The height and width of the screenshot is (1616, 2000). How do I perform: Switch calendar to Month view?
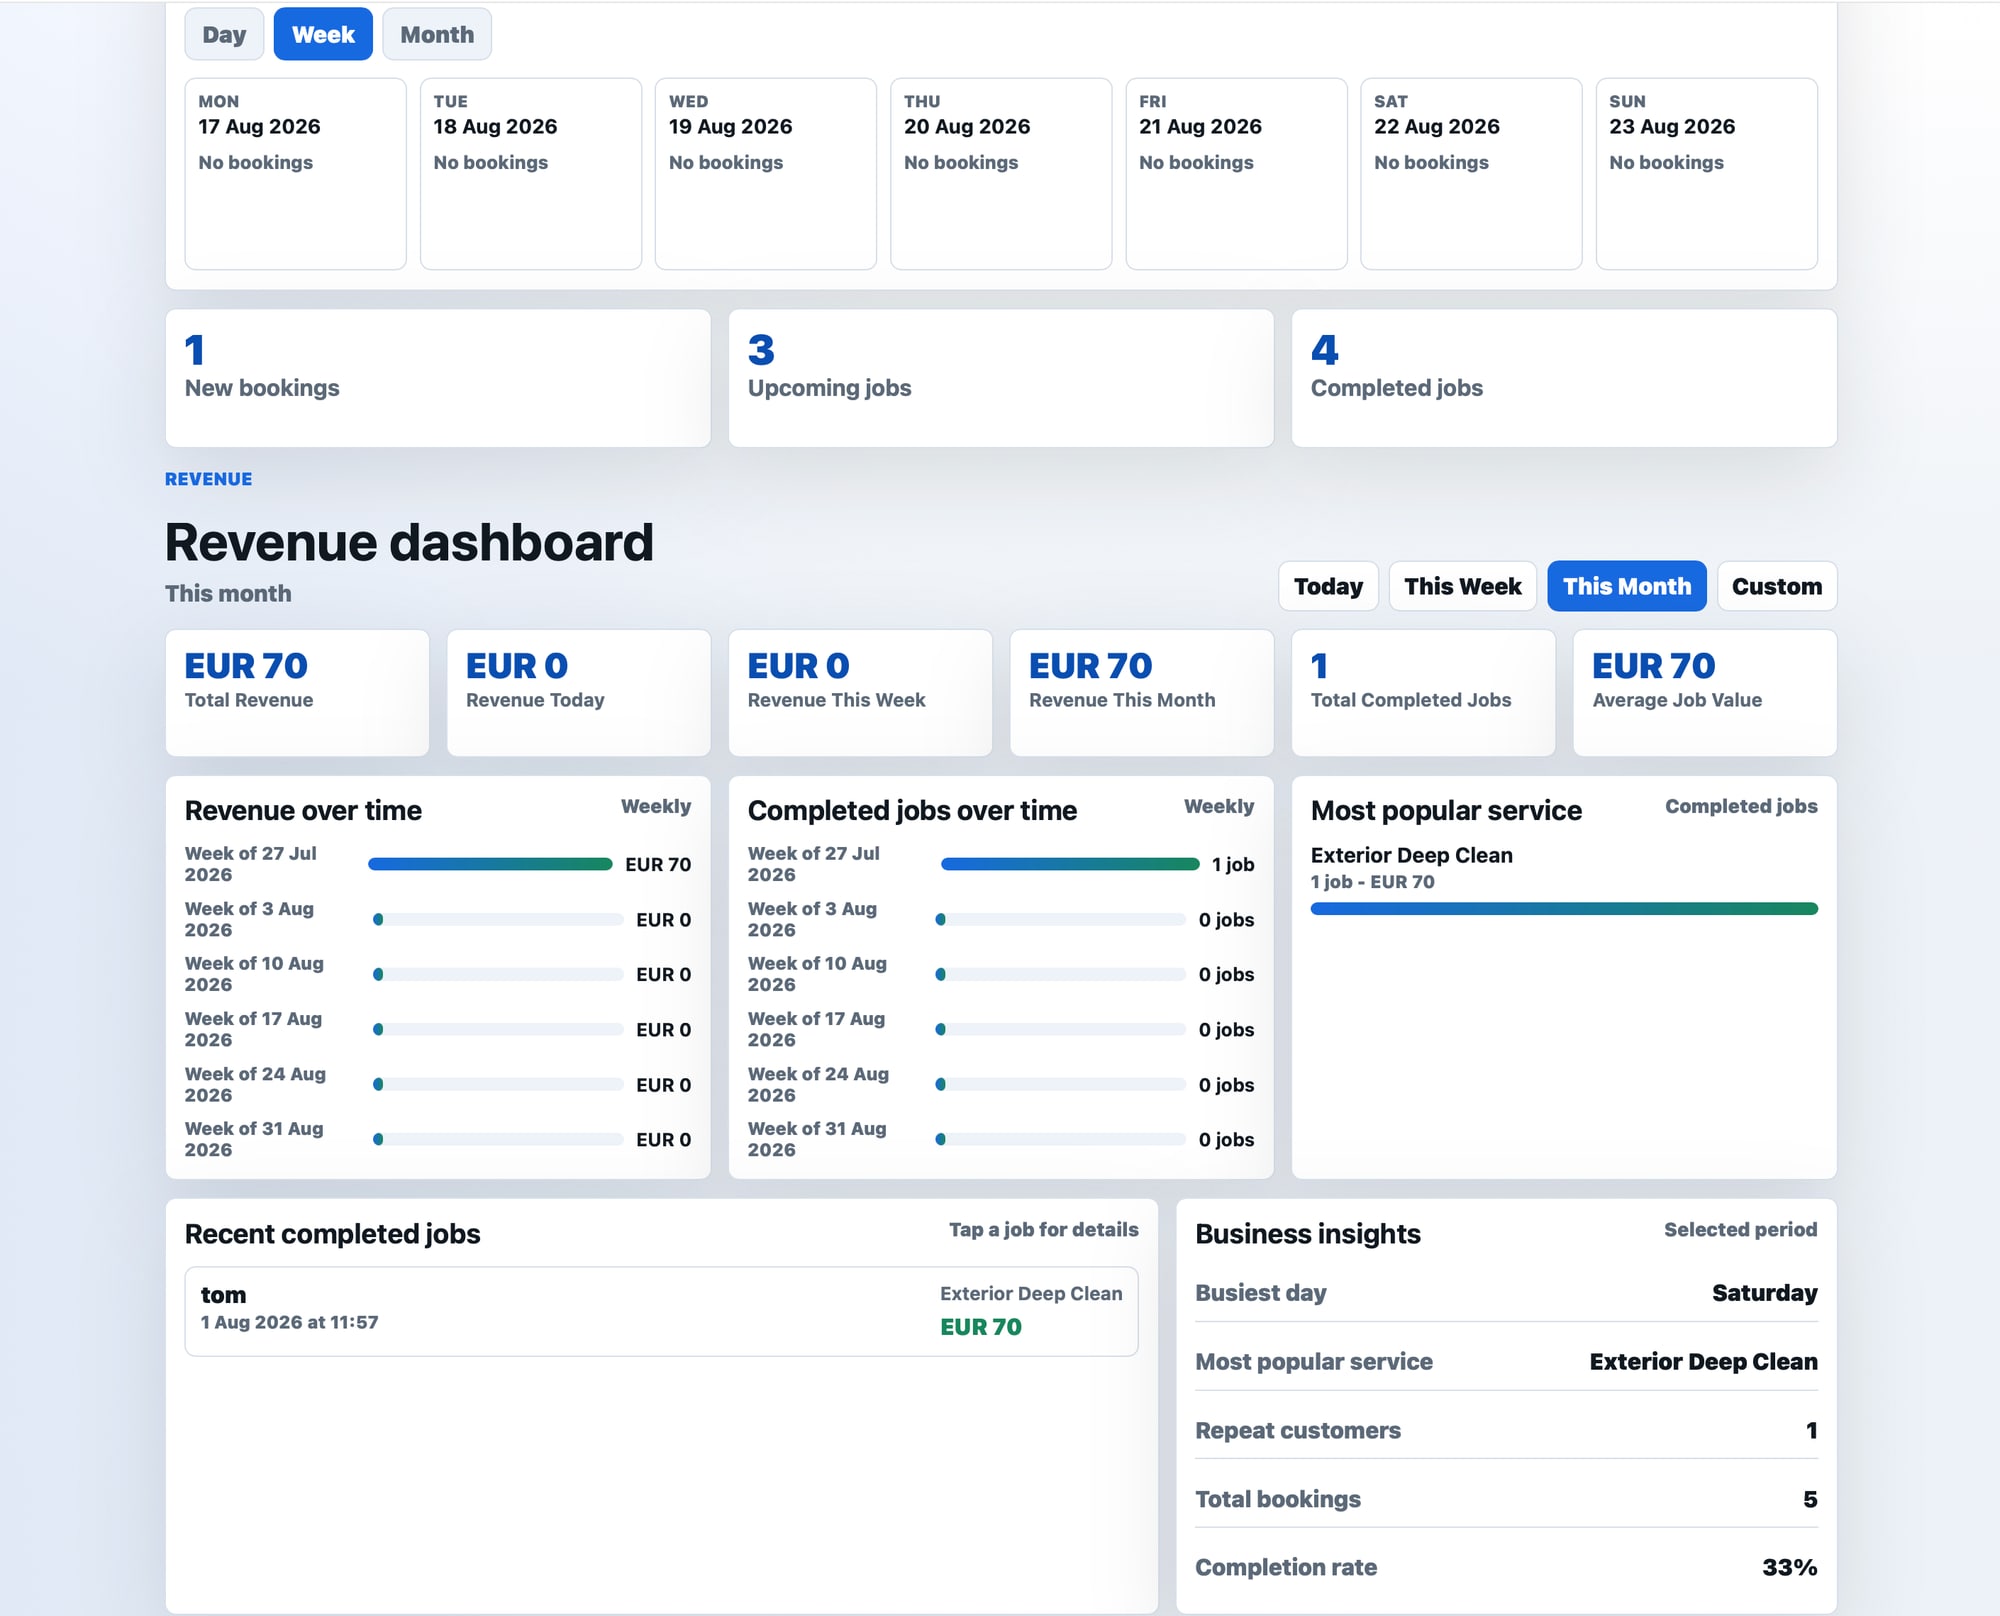[x=437, y=34]
